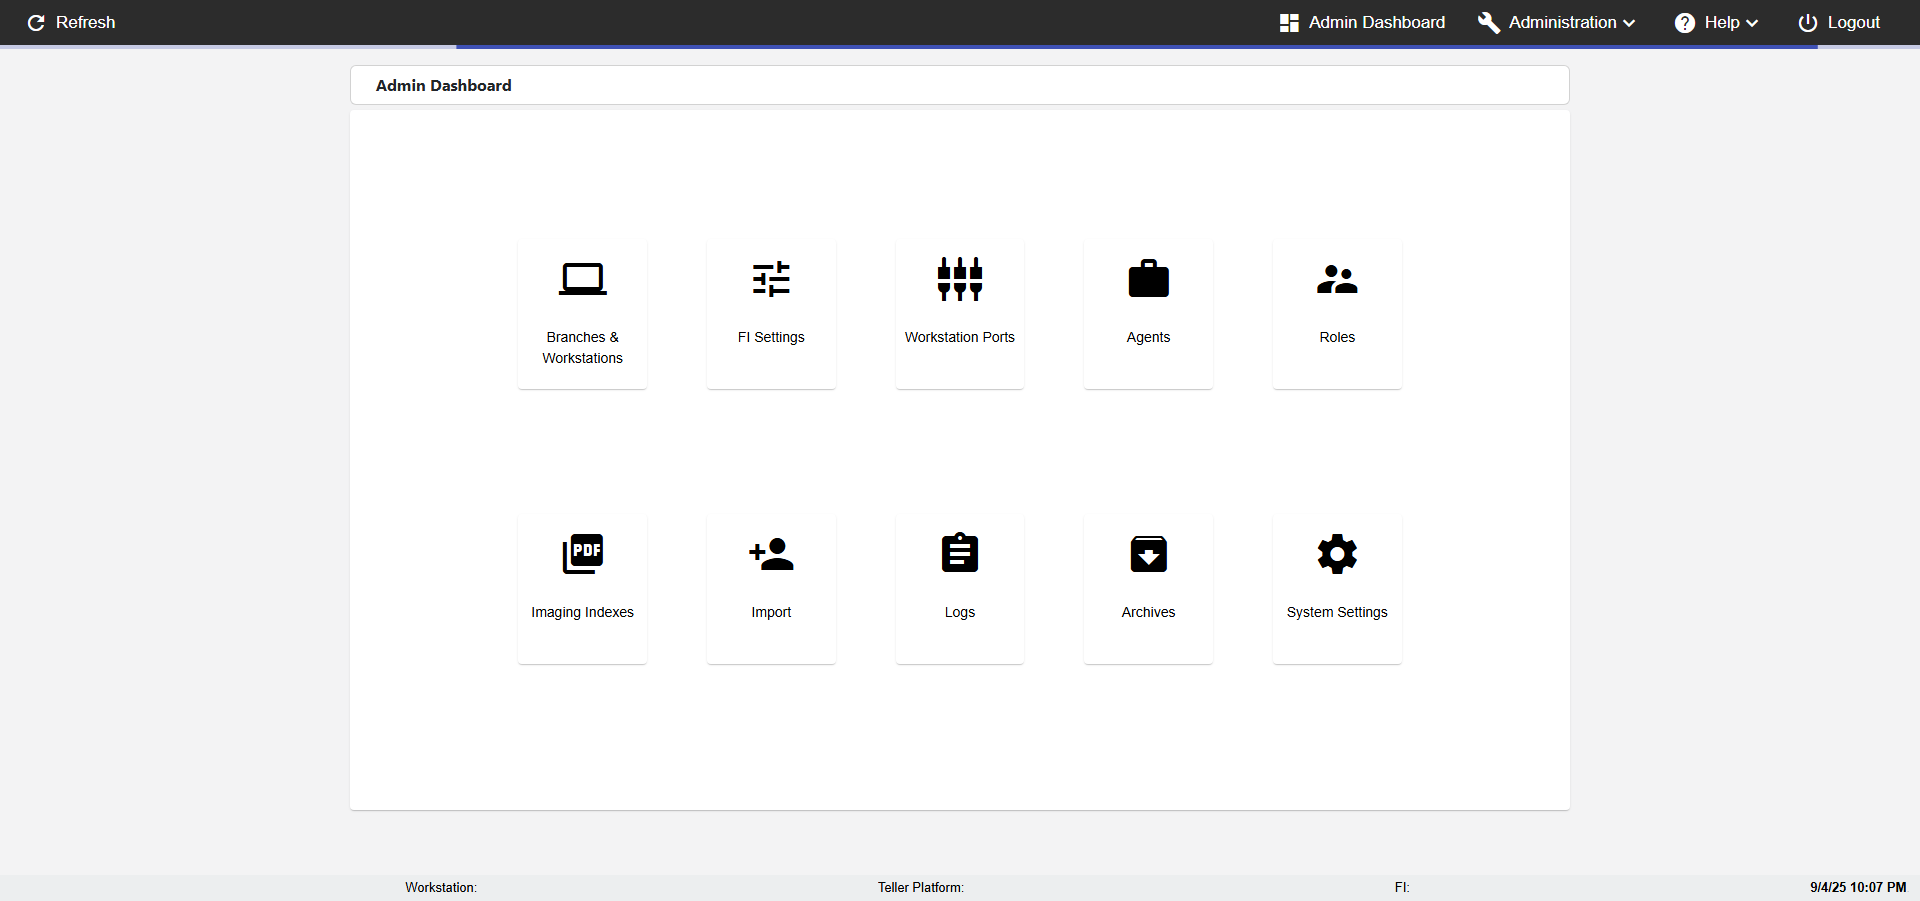Click the "Workstation:" status bar entry
Viewport: 1920px width, 901px height.
pyautogui.click(x=441, y=887)
